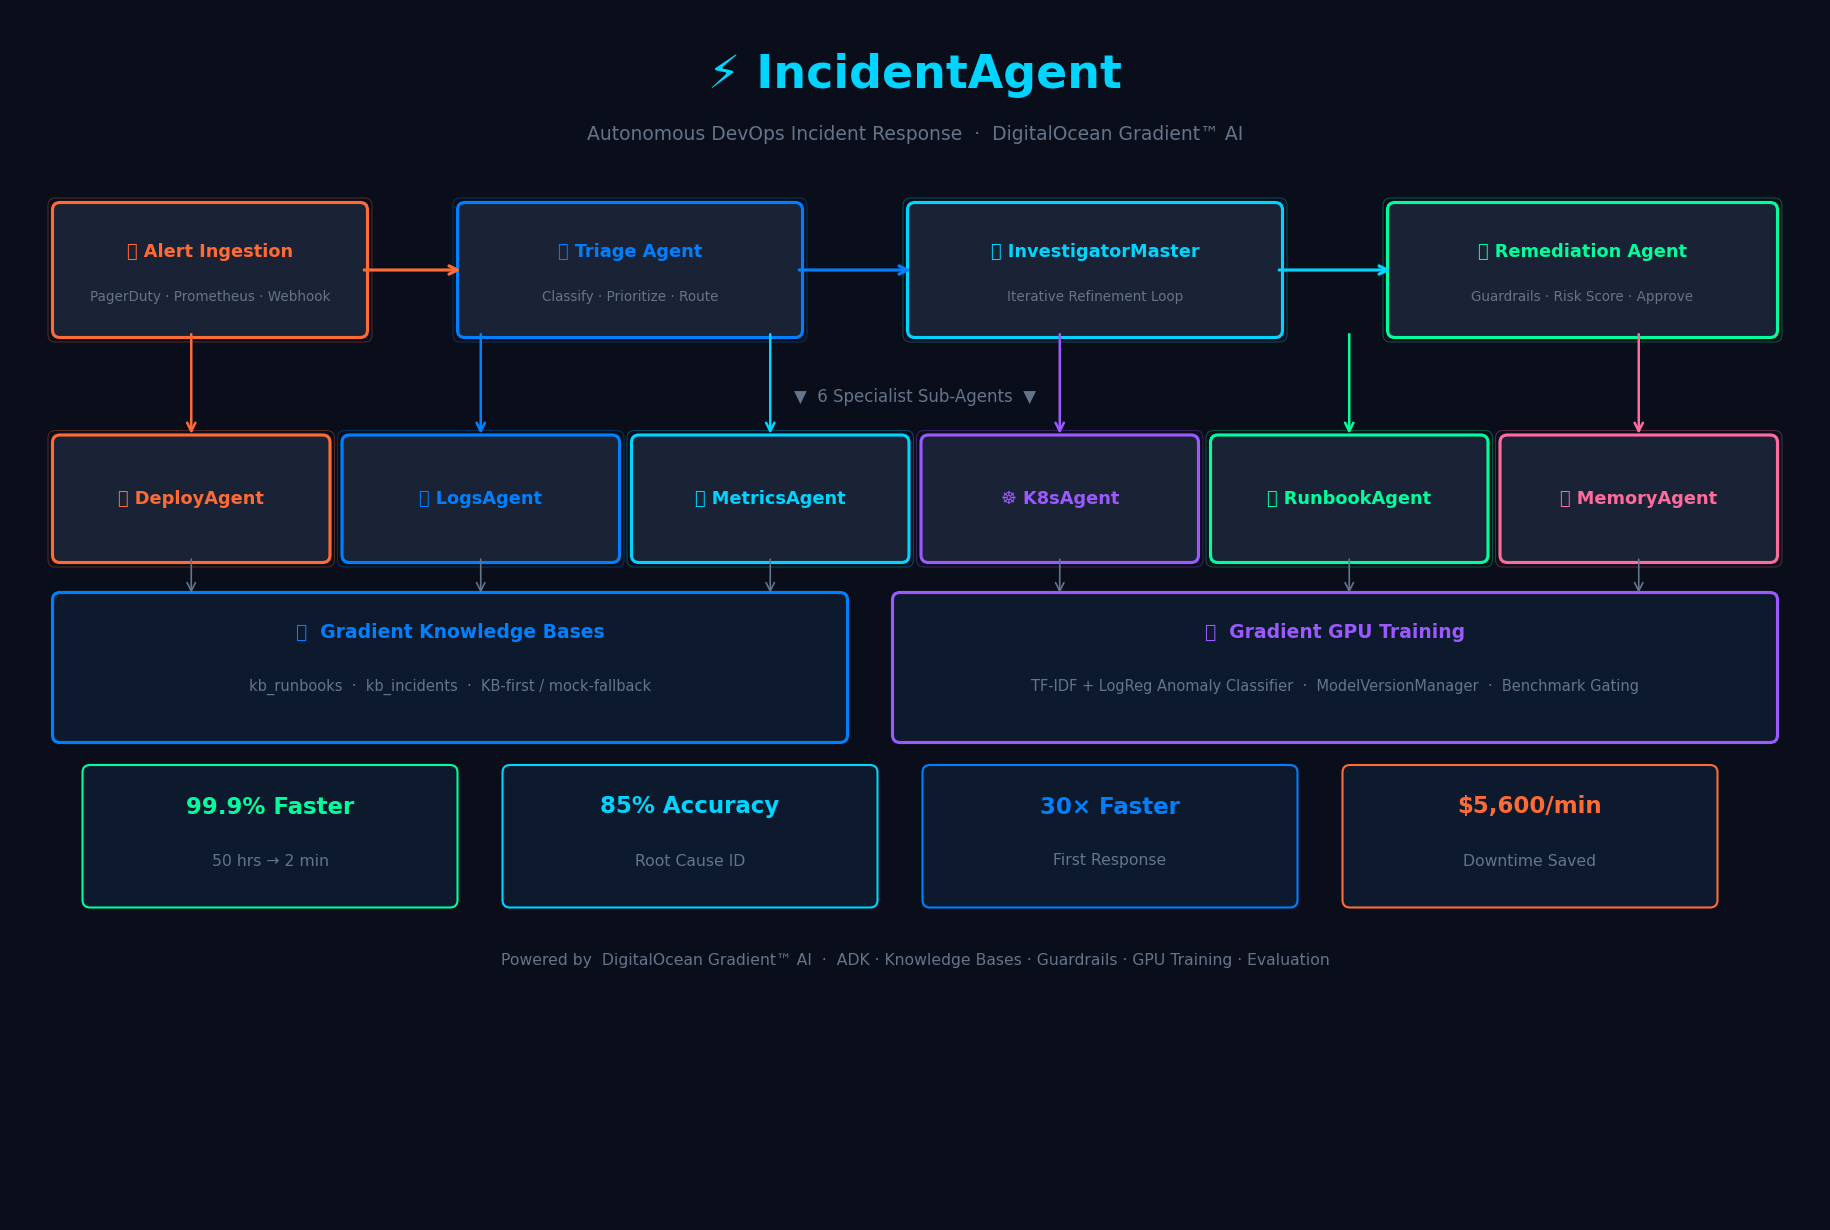Screen dimensions: 1830x1230
Task: Open the DeployAgent box
Action: pyautogui.click(x=191, y=499)
